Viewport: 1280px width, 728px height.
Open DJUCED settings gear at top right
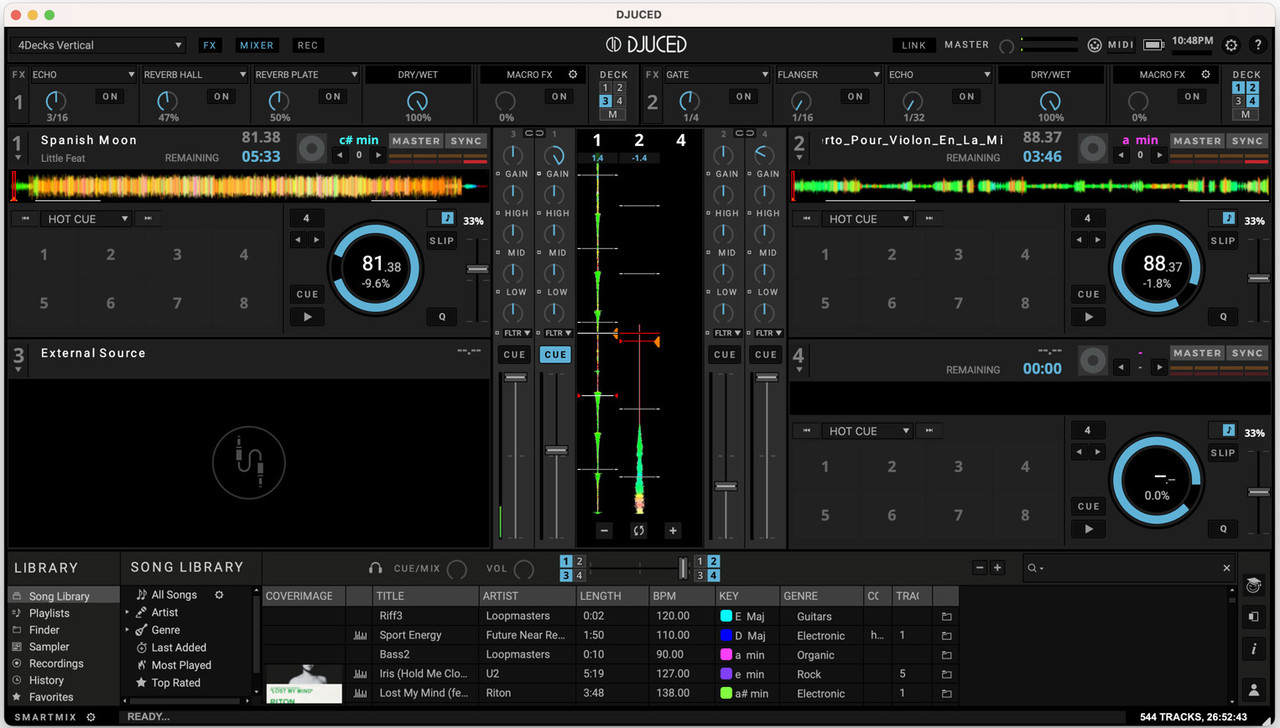tap(1231, 45)
